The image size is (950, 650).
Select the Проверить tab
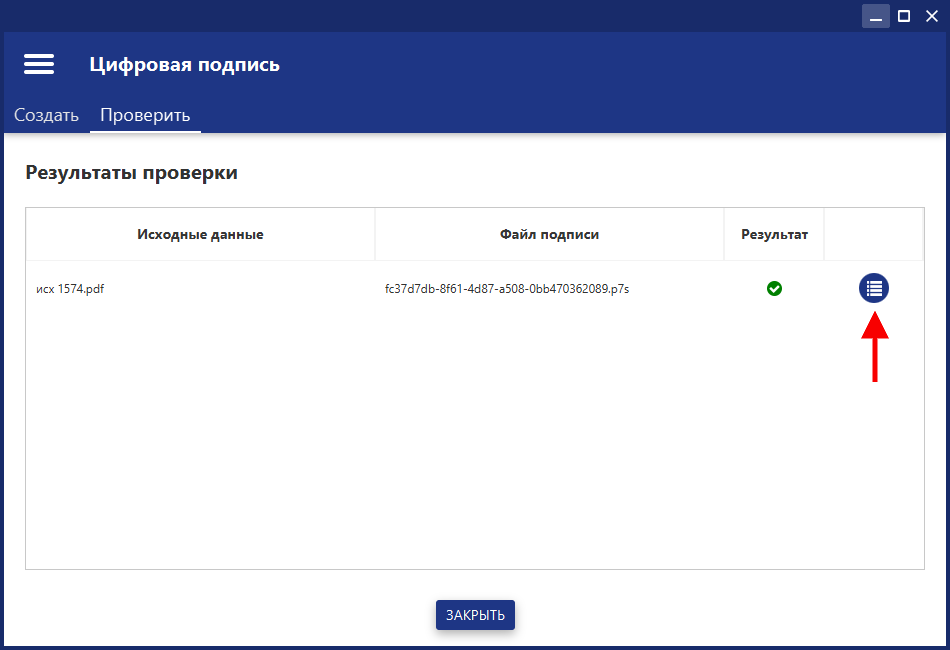(145, 114)
